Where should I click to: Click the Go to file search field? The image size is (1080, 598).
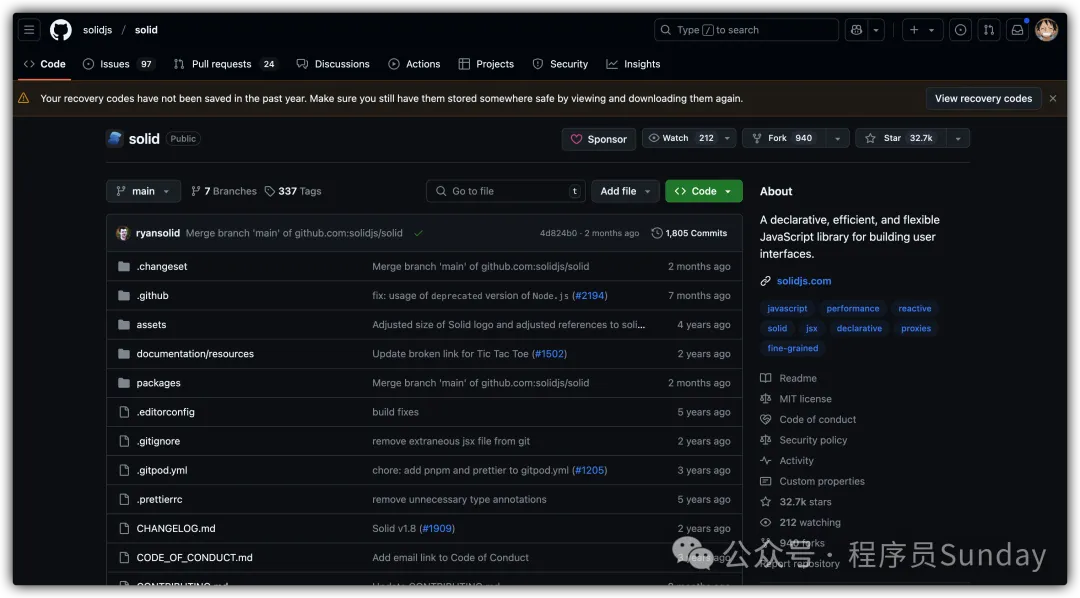point(505,191)
